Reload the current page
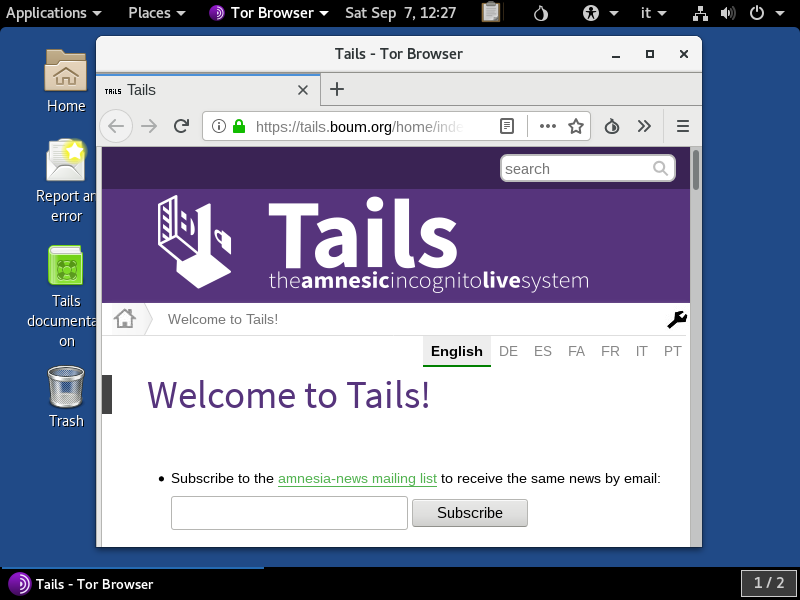800x600 pixels. (181, 126)
